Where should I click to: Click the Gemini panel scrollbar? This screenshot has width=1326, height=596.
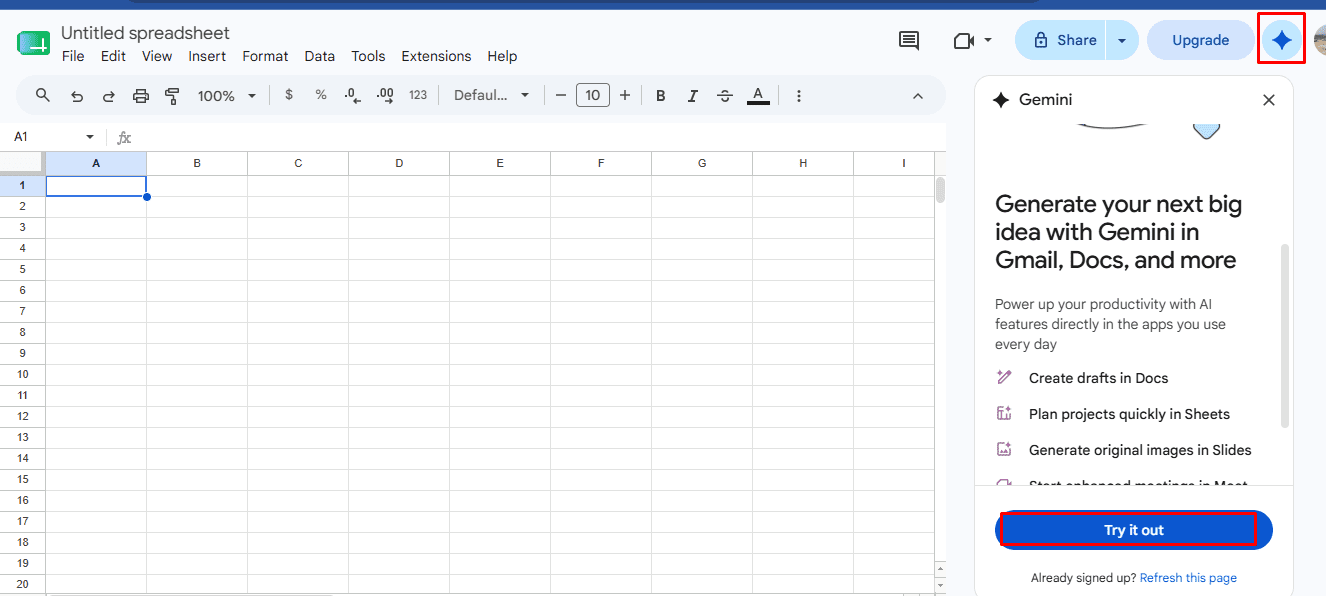(x=1285, y=335)
